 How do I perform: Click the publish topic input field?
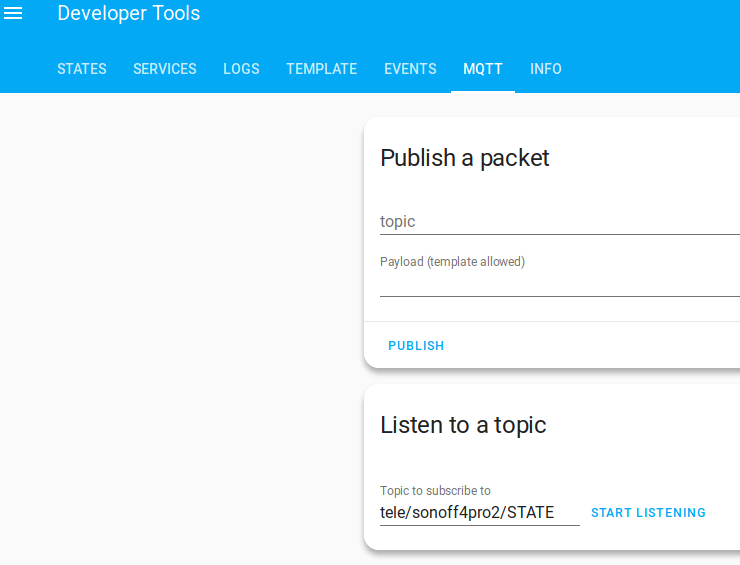pos(560,221)
